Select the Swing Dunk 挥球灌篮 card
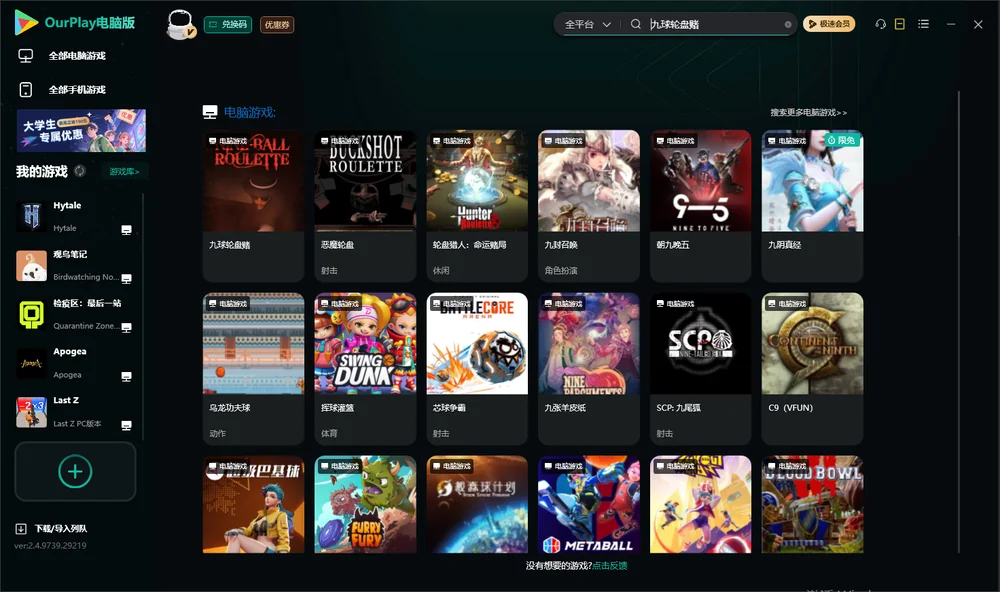This screenshot has height=592, width=1000. (365, 369)
